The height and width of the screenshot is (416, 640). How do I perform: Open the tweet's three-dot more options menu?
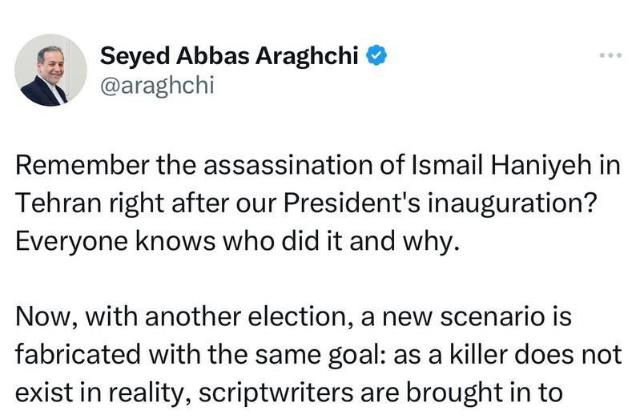tap(610, 57)
